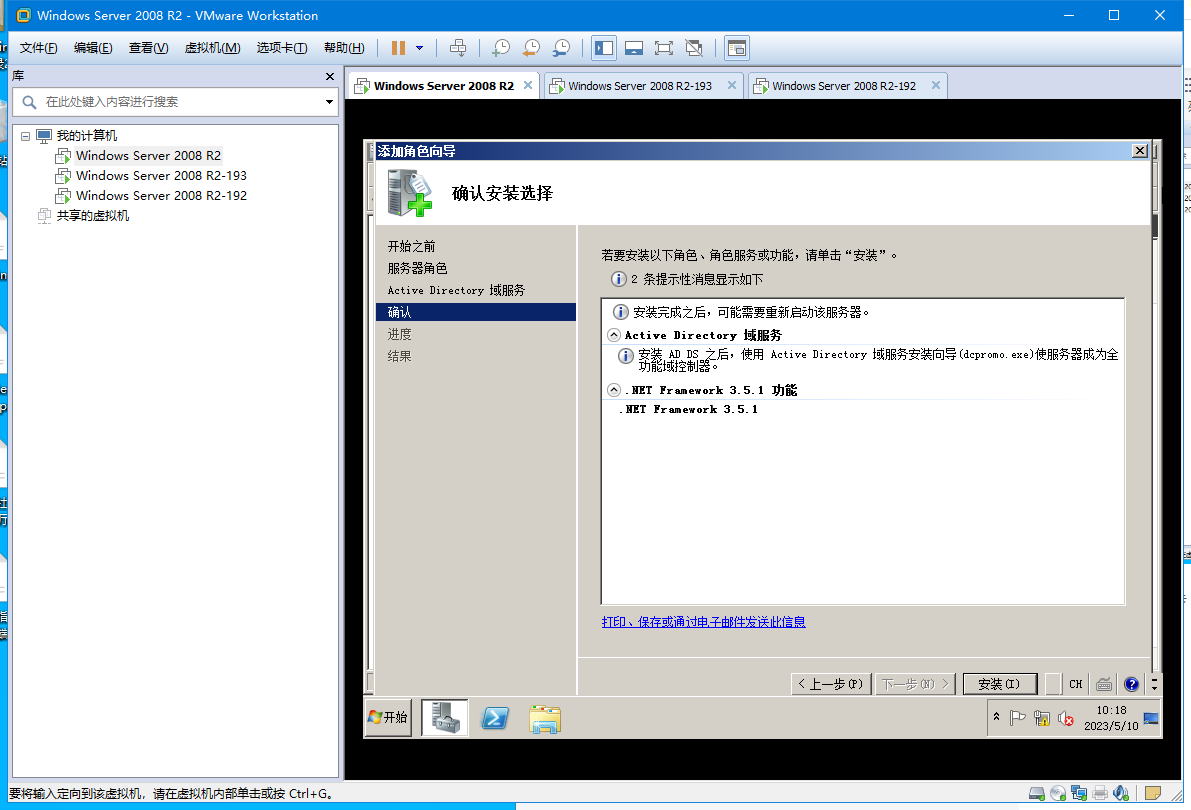
Task: Open the print, save or email information link
Action: point(703,622)
